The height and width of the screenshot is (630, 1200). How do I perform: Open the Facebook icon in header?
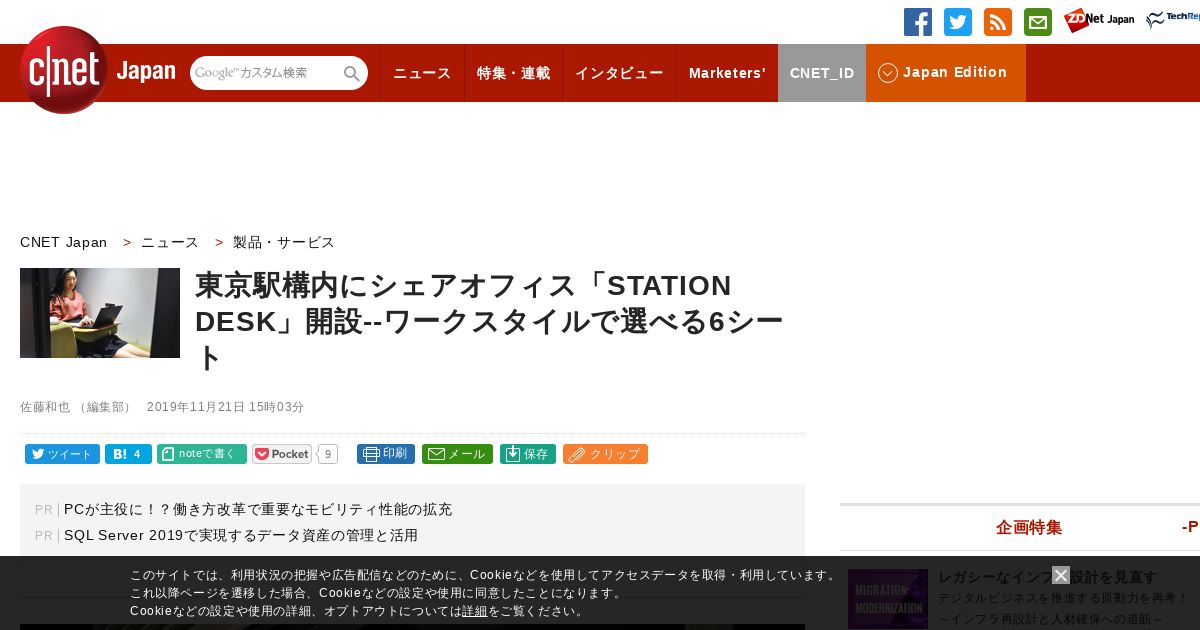tap(918, 22)
